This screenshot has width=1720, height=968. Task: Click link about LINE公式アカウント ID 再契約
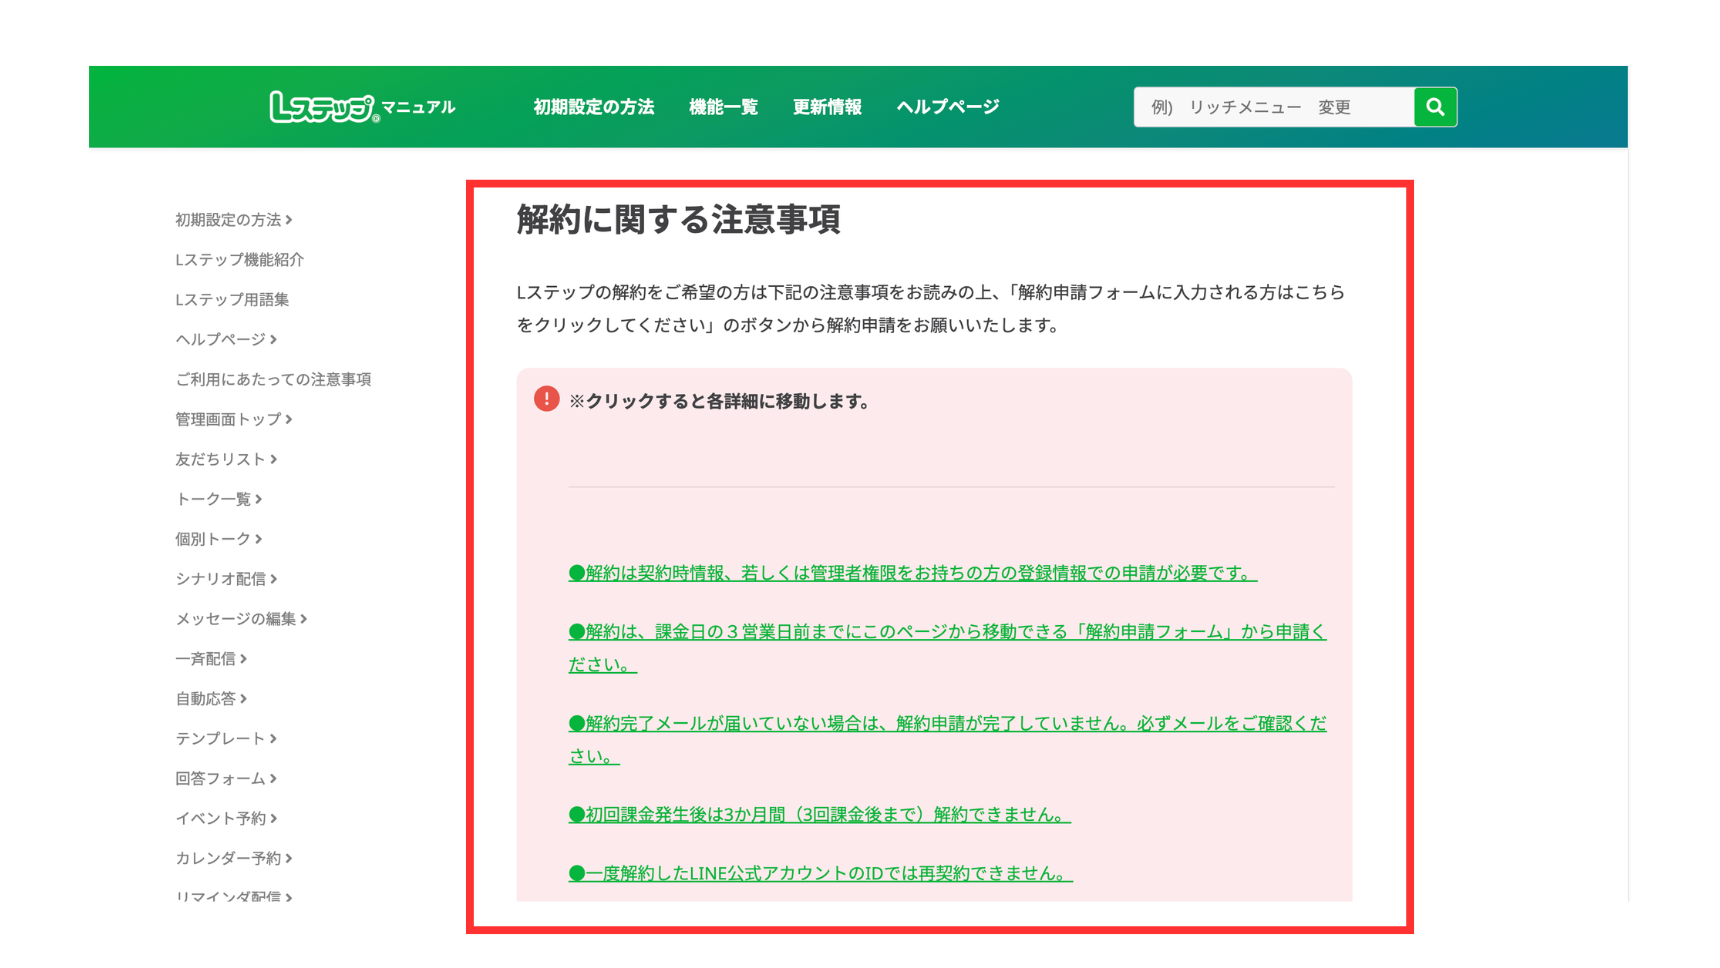(820, 874)
